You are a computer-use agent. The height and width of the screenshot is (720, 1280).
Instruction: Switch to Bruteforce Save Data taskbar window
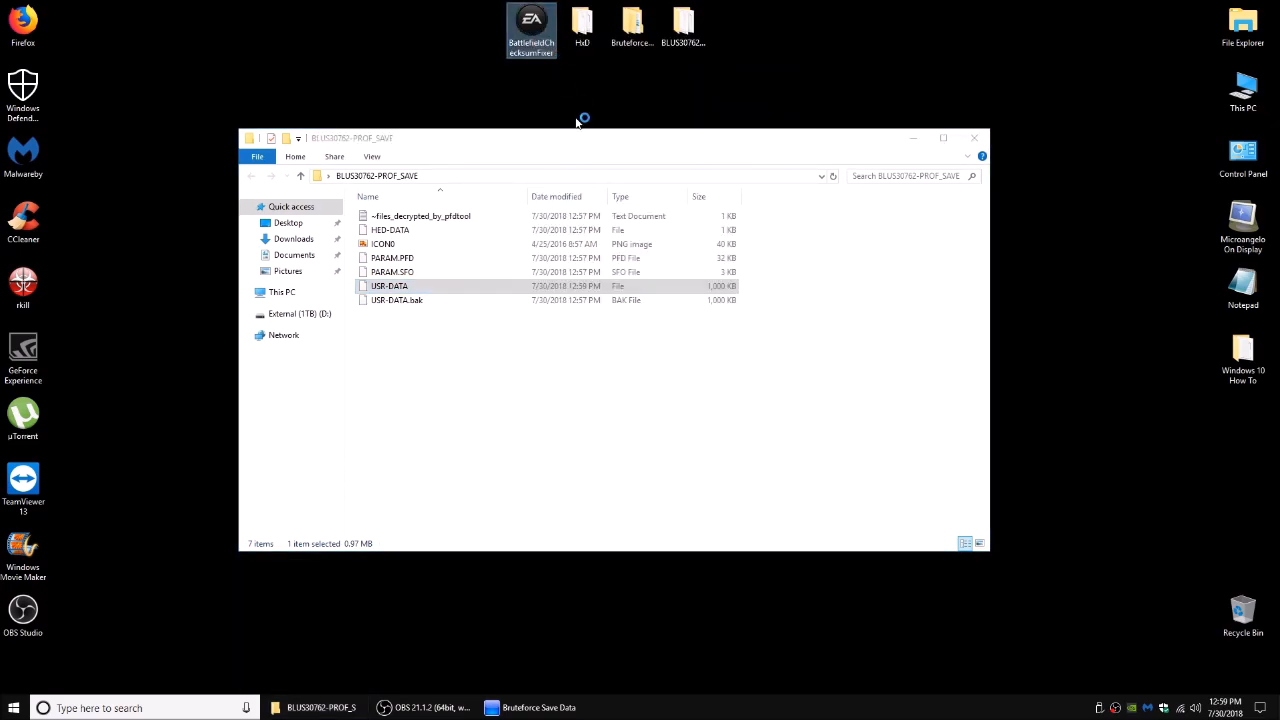coord(531,708)
